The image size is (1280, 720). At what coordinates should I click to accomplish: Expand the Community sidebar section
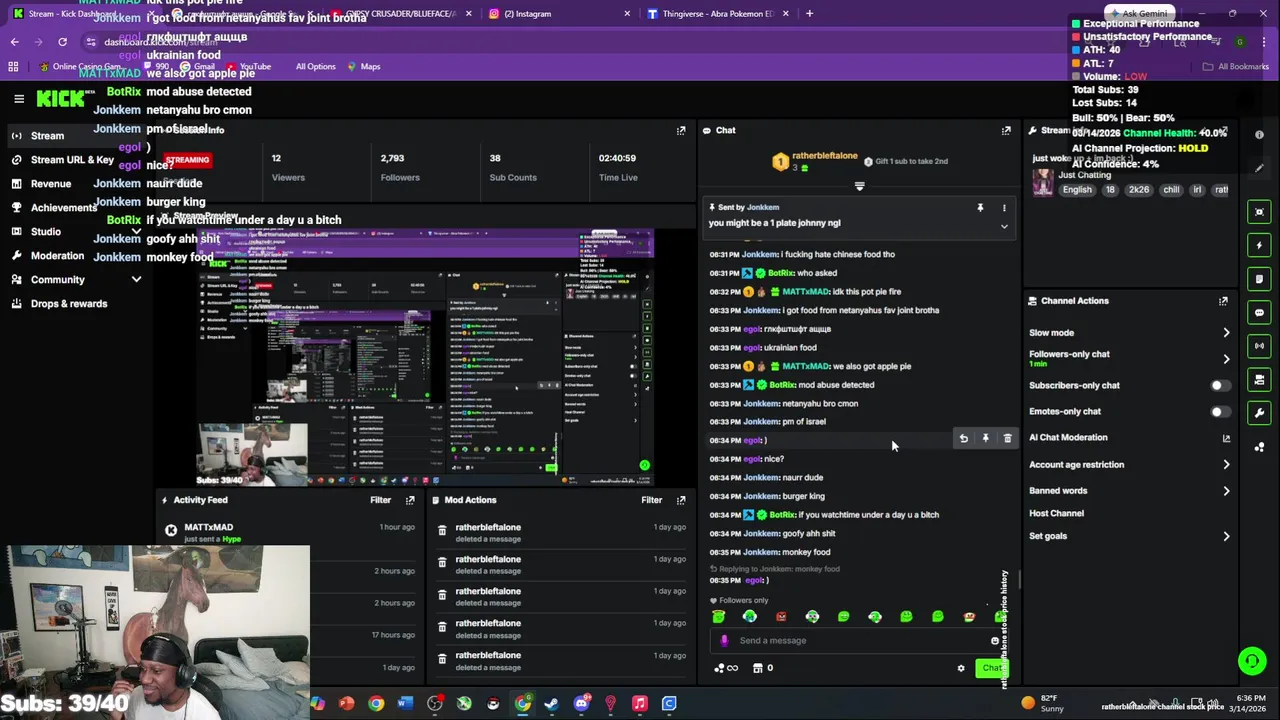tap(137, 280)
